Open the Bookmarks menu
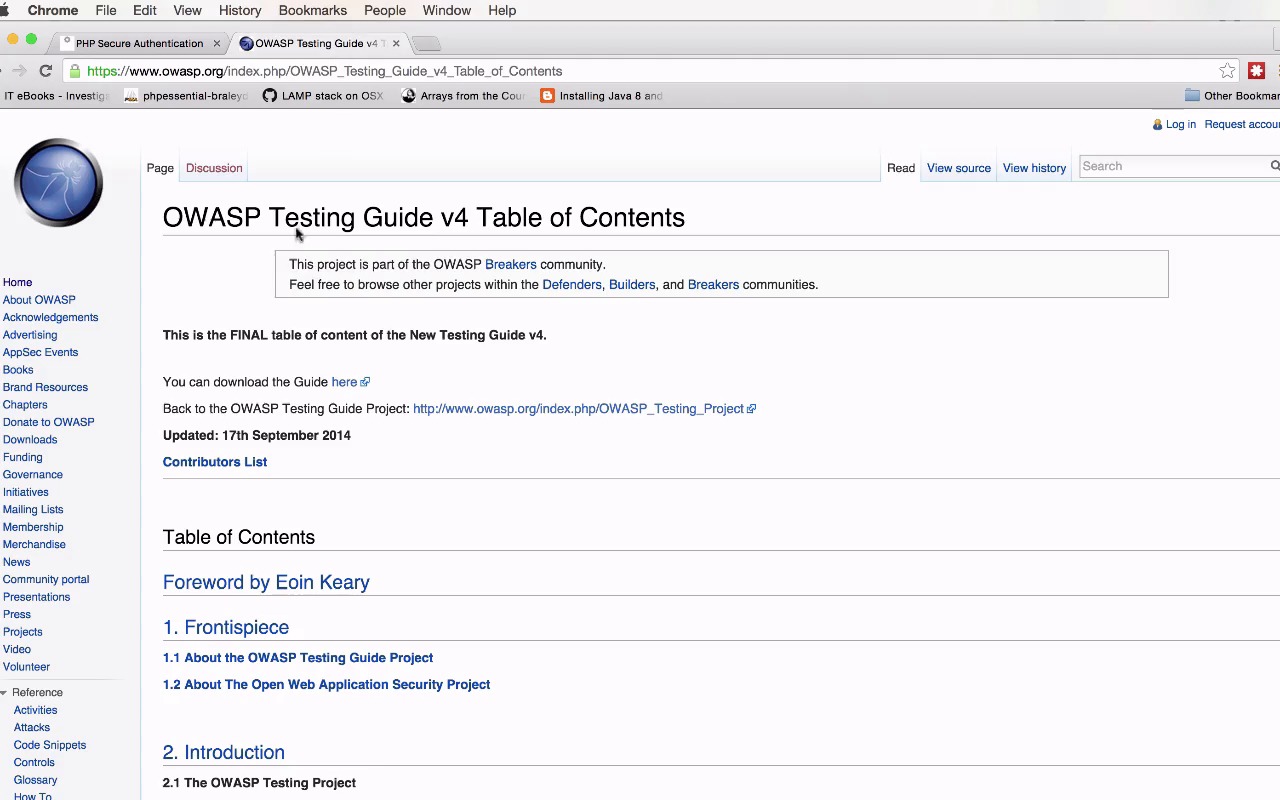 click(x=312, y=10)
